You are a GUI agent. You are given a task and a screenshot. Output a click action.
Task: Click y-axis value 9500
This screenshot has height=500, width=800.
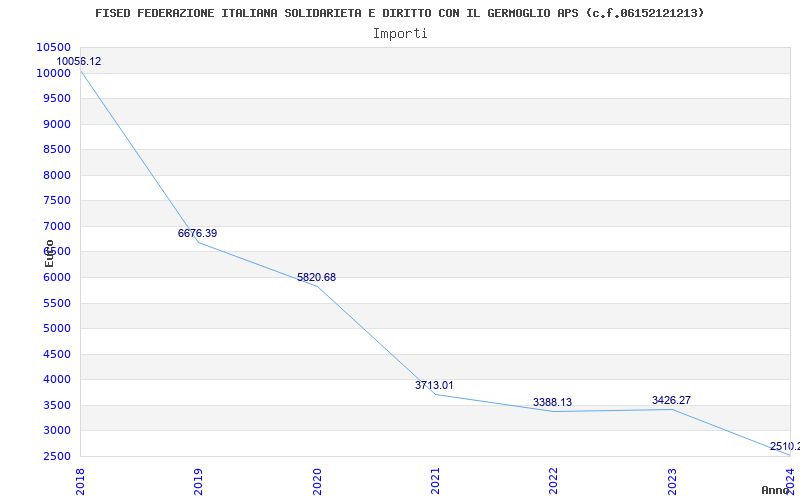(57, 98)
